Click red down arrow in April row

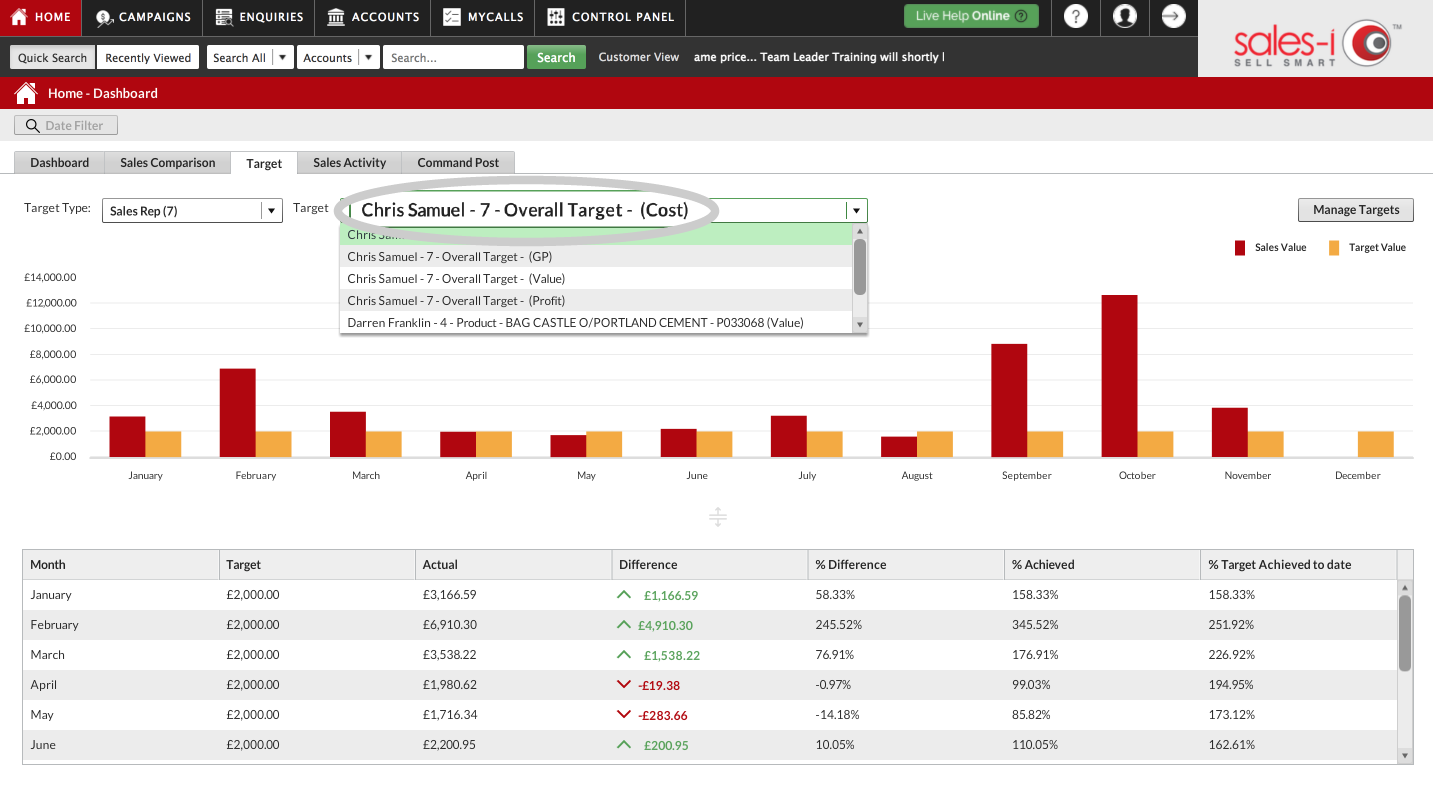(x=624, y=685)
